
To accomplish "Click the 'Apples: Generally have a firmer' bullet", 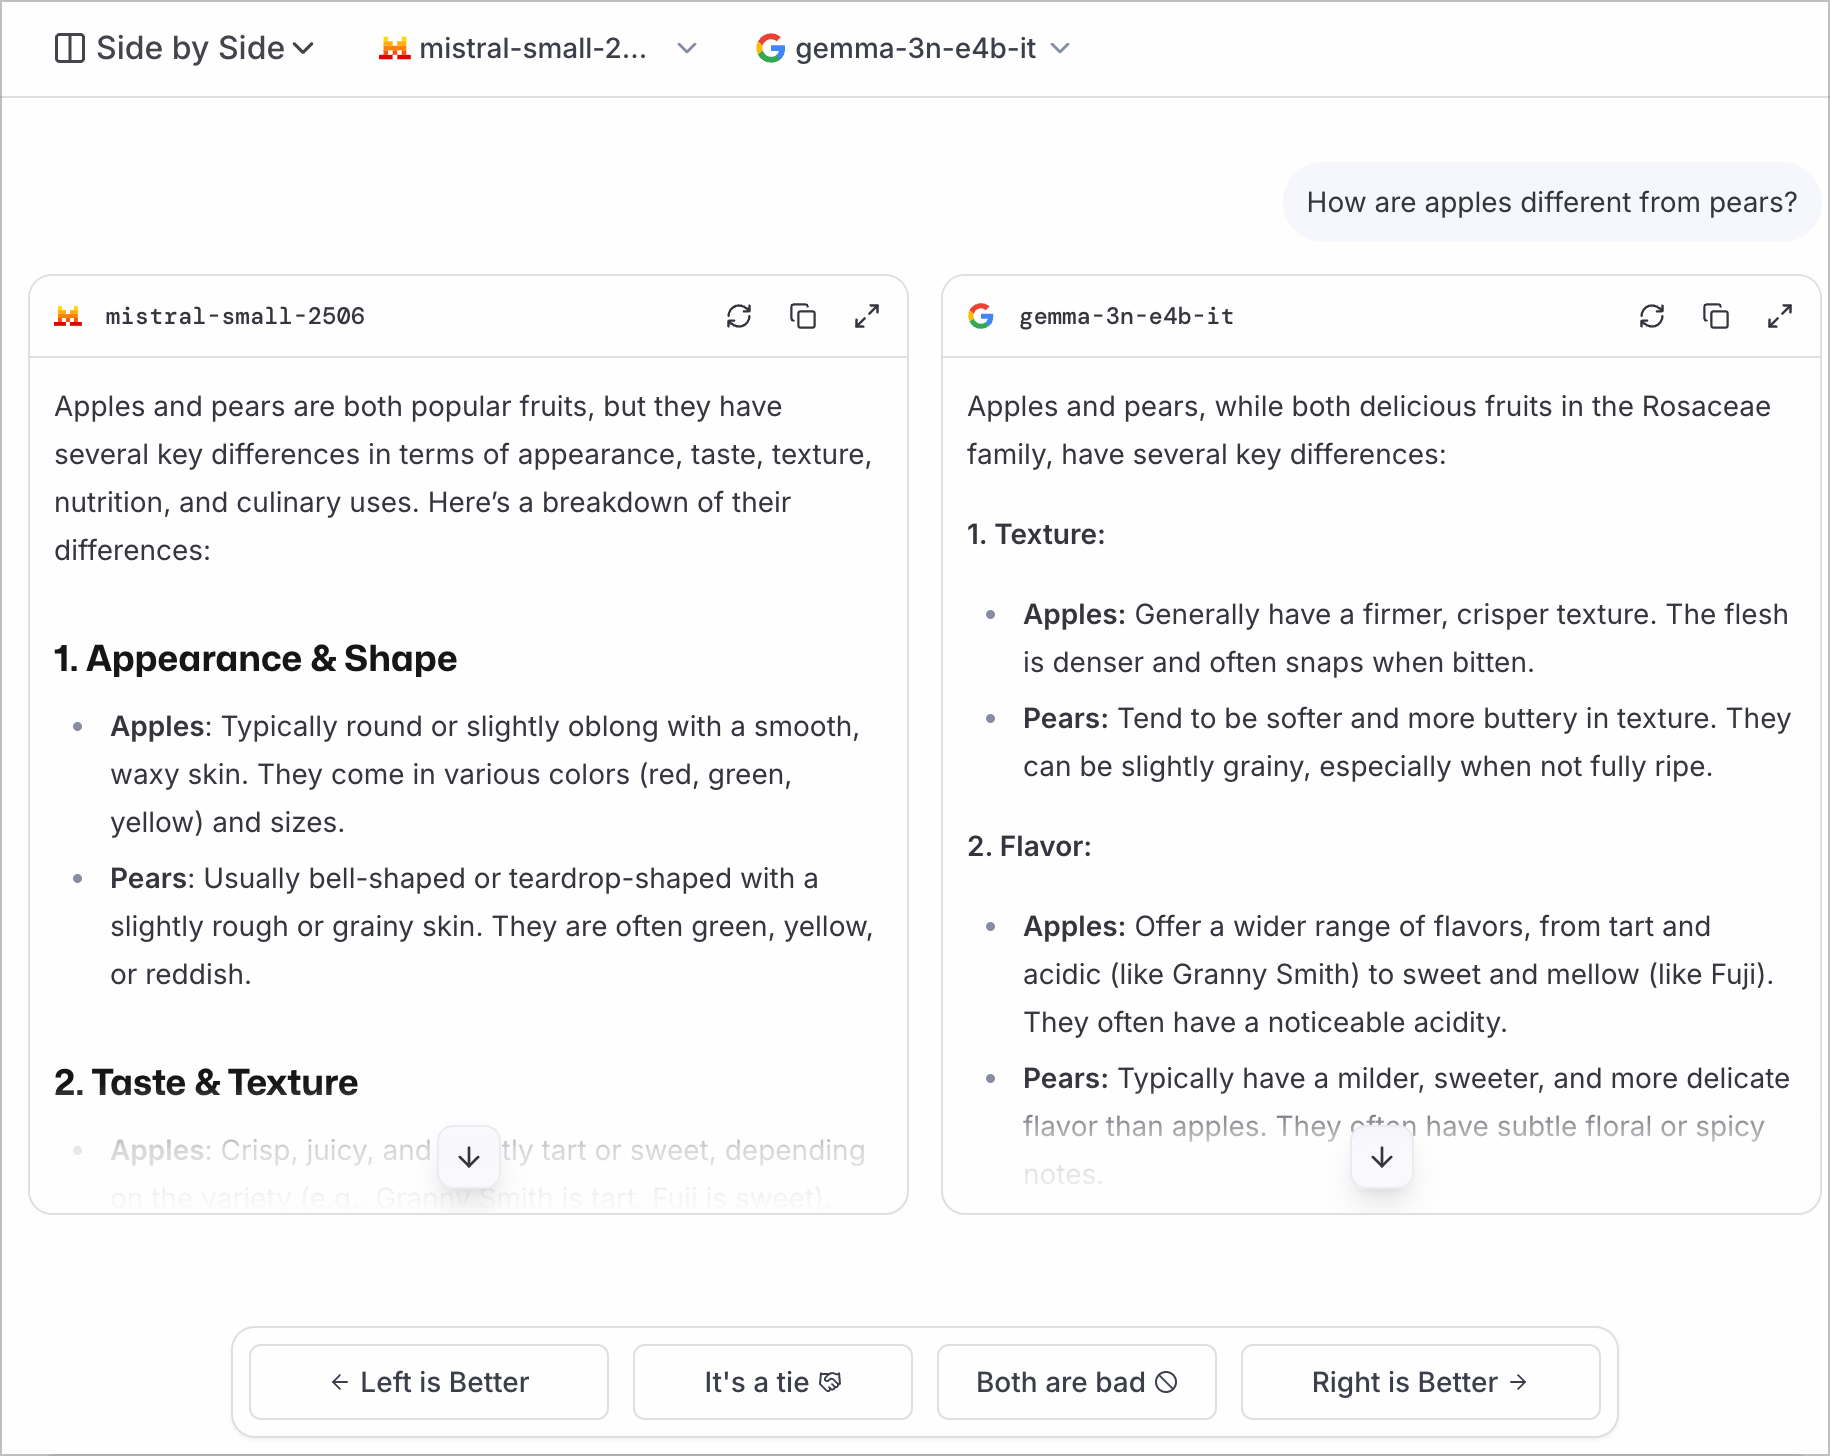I will click(x=1406, y=638).
